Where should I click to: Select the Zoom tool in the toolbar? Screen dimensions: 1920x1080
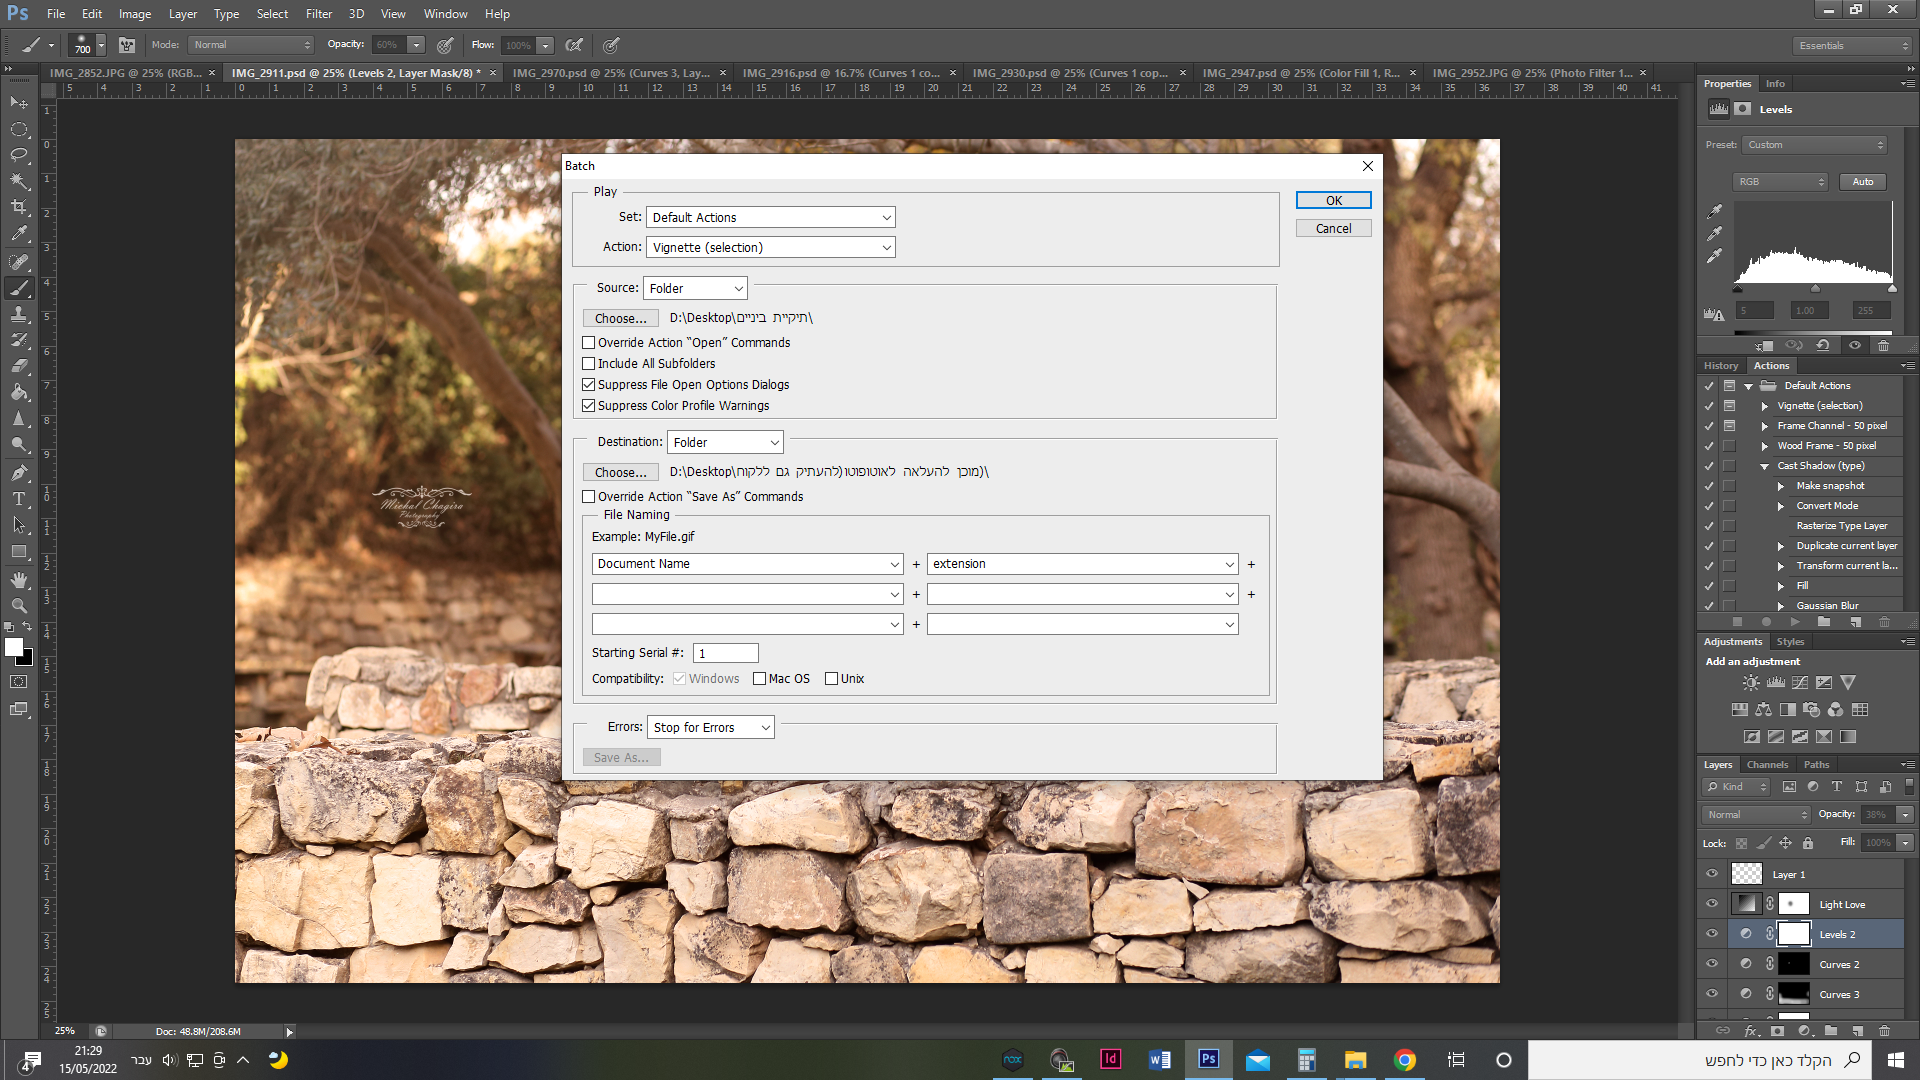[19, 606]
